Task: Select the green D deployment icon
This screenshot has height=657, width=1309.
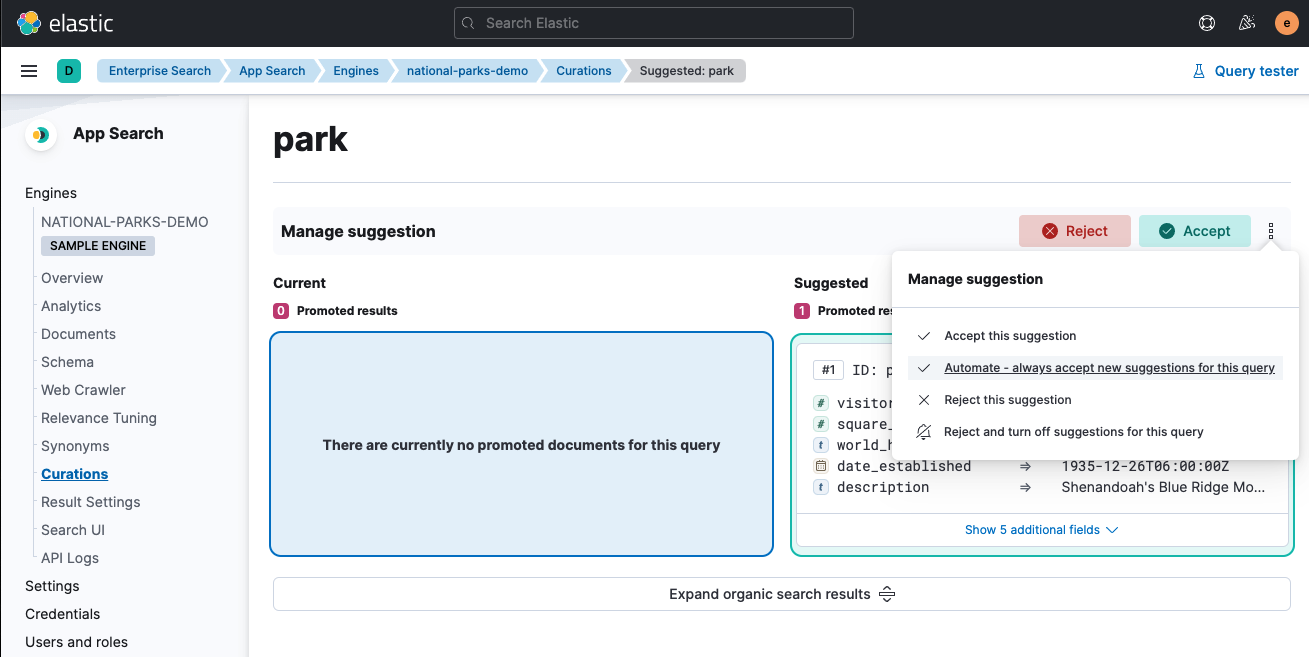Action: pyautogui.click(x=68, y=70)
